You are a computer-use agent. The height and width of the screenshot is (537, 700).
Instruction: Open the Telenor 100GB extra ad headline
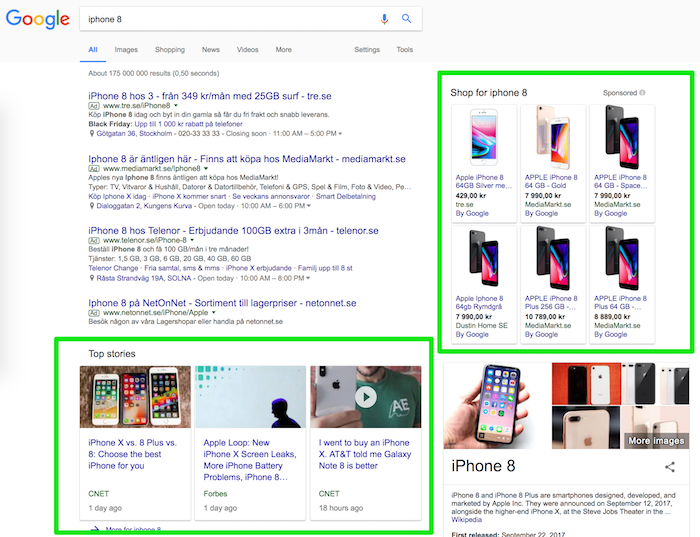[x=233, y=231]
